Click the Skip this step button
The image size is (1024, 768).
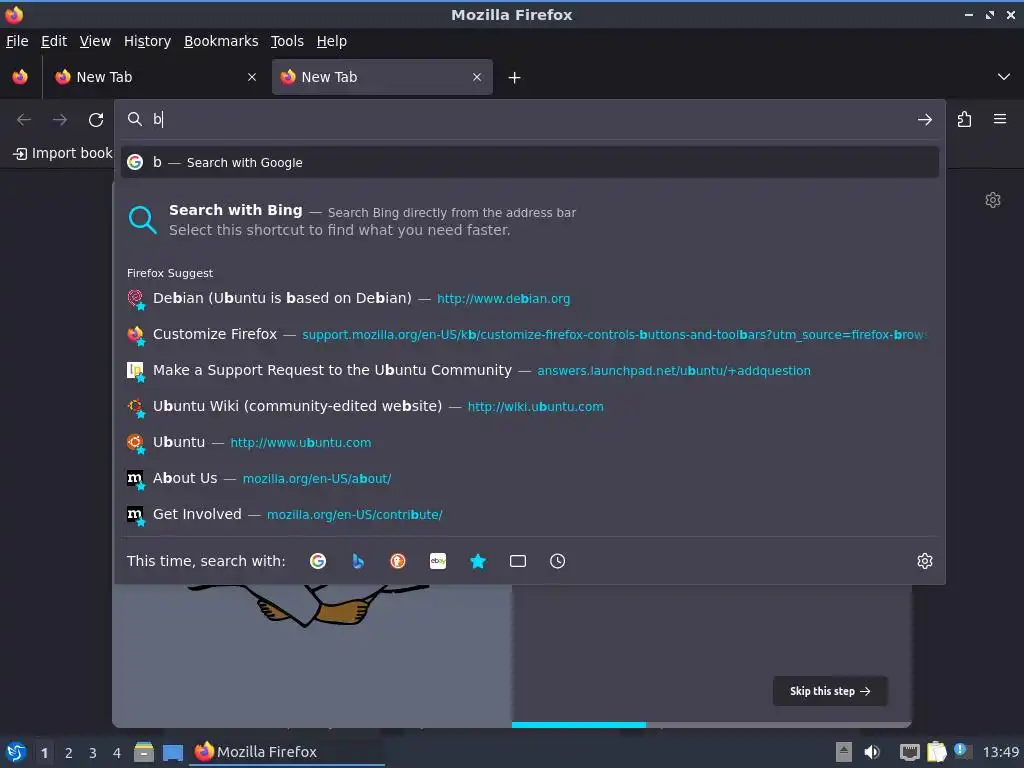[x=829, y=691]
